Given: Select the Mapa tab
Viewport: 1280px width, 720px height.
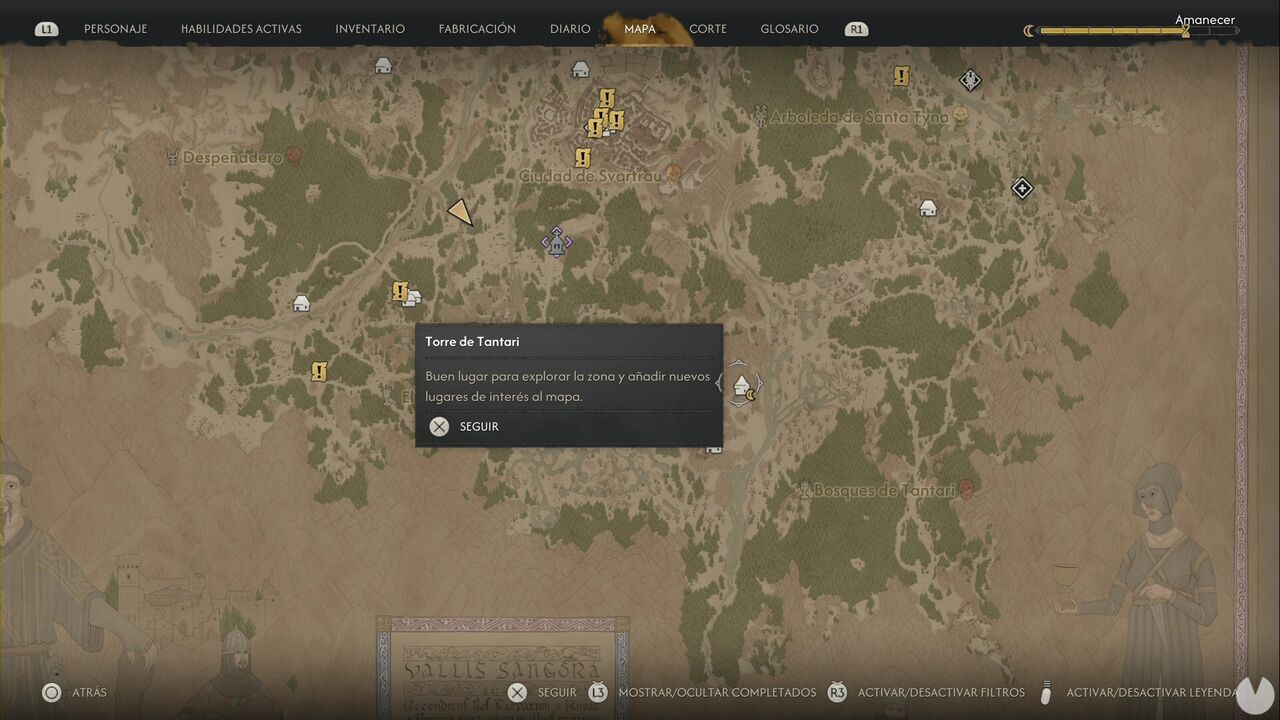Looking at the screenshot, I should (x=640, y=29).
